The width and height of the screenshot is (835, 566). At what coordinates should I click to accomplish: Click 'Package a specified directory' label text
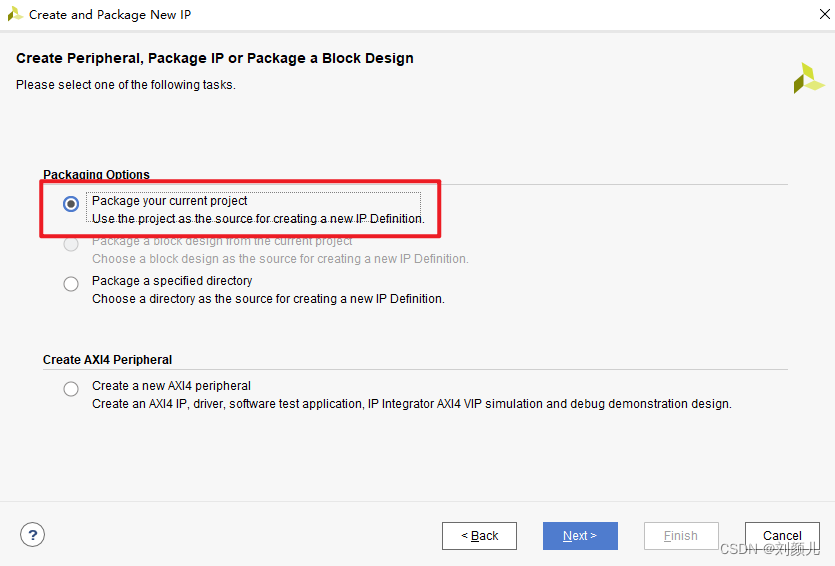click(x=172, y=281)
